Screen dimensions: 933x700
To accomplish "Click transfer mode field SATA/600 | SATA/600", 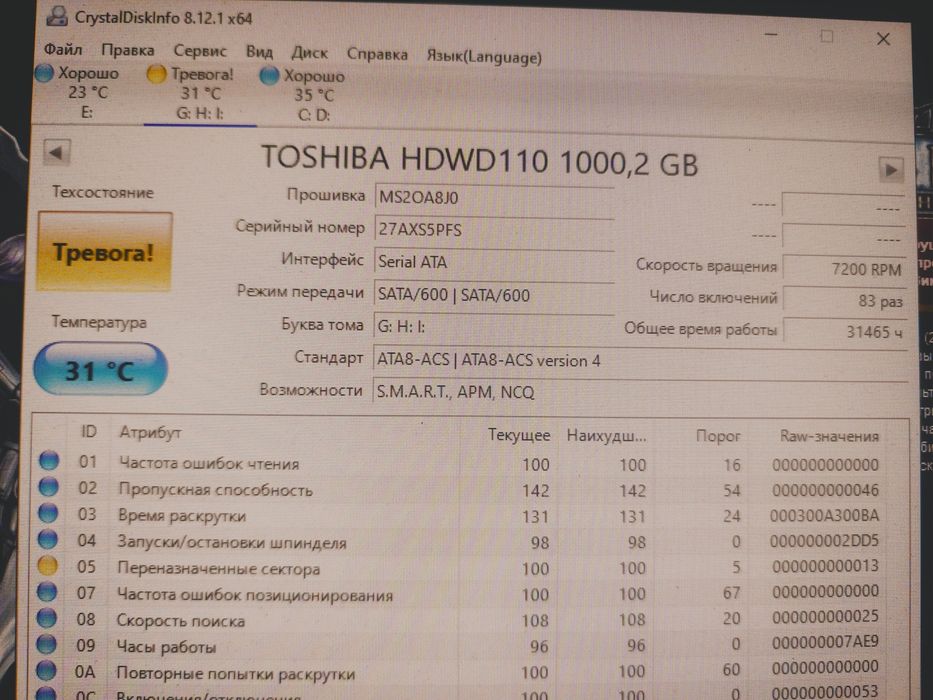I will pos(494,295).
